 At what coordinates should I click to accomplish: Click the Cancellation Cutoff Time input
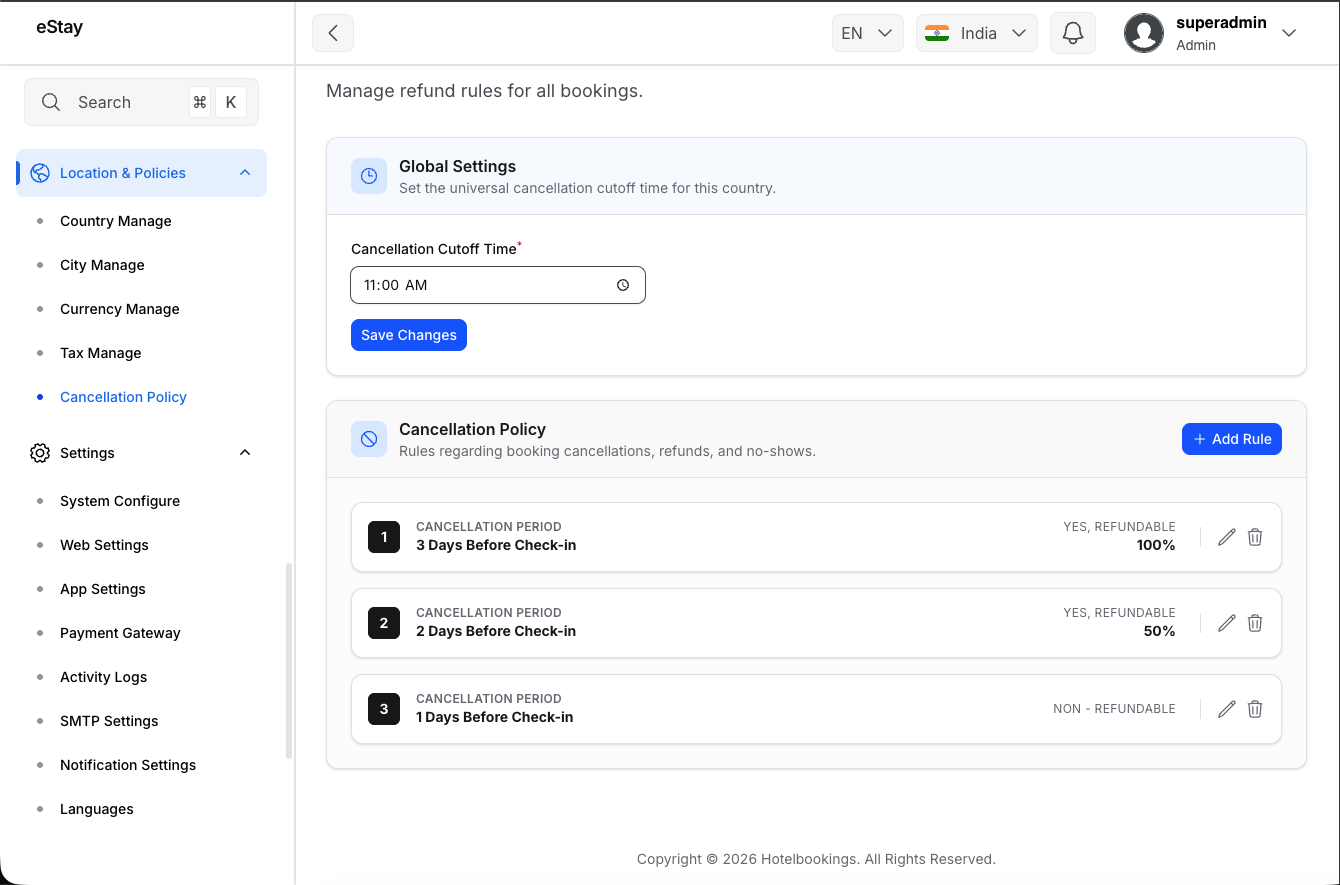pyautogui.click(x=498, y=285)
